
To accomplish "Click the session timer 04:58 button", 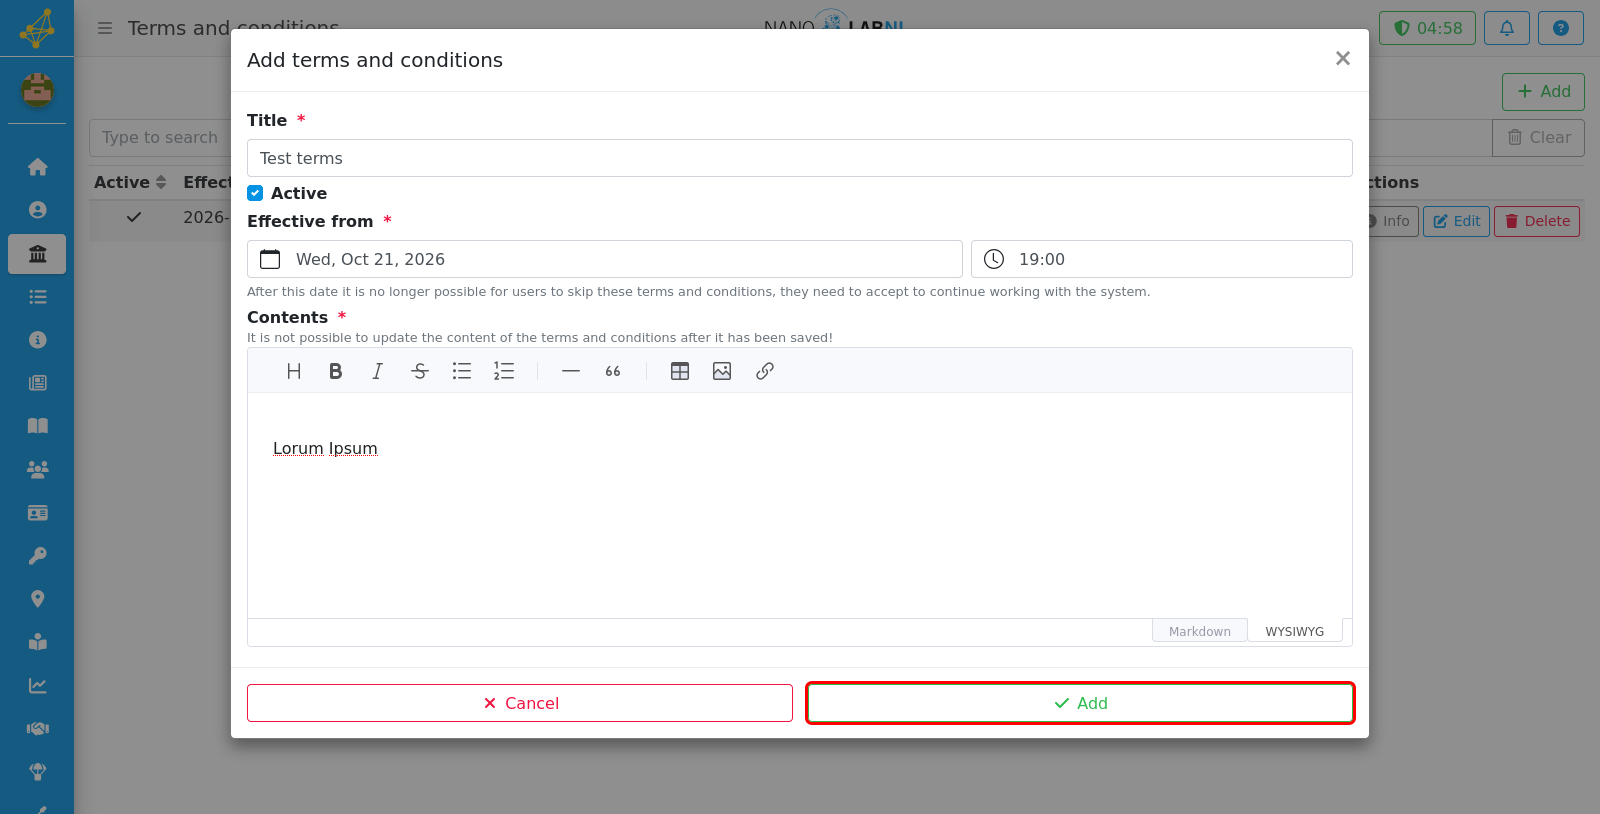I will [x=1428, y=28].
